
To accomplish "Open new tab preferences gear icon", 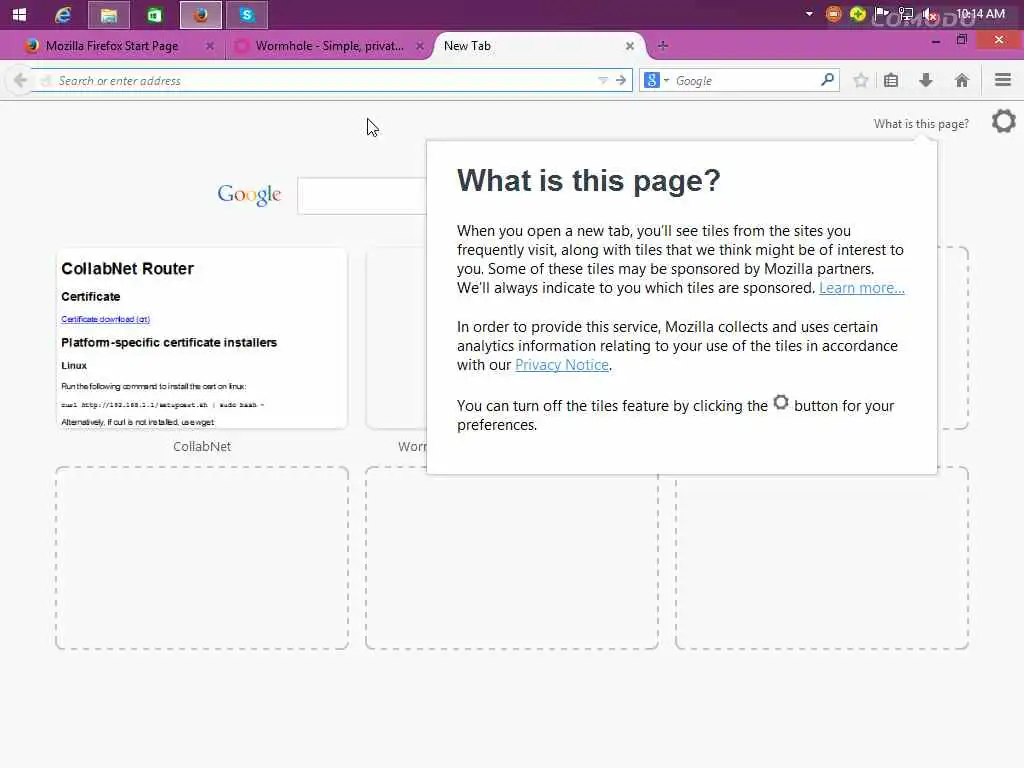I will pyautogui.click(x=1004, y=121).
